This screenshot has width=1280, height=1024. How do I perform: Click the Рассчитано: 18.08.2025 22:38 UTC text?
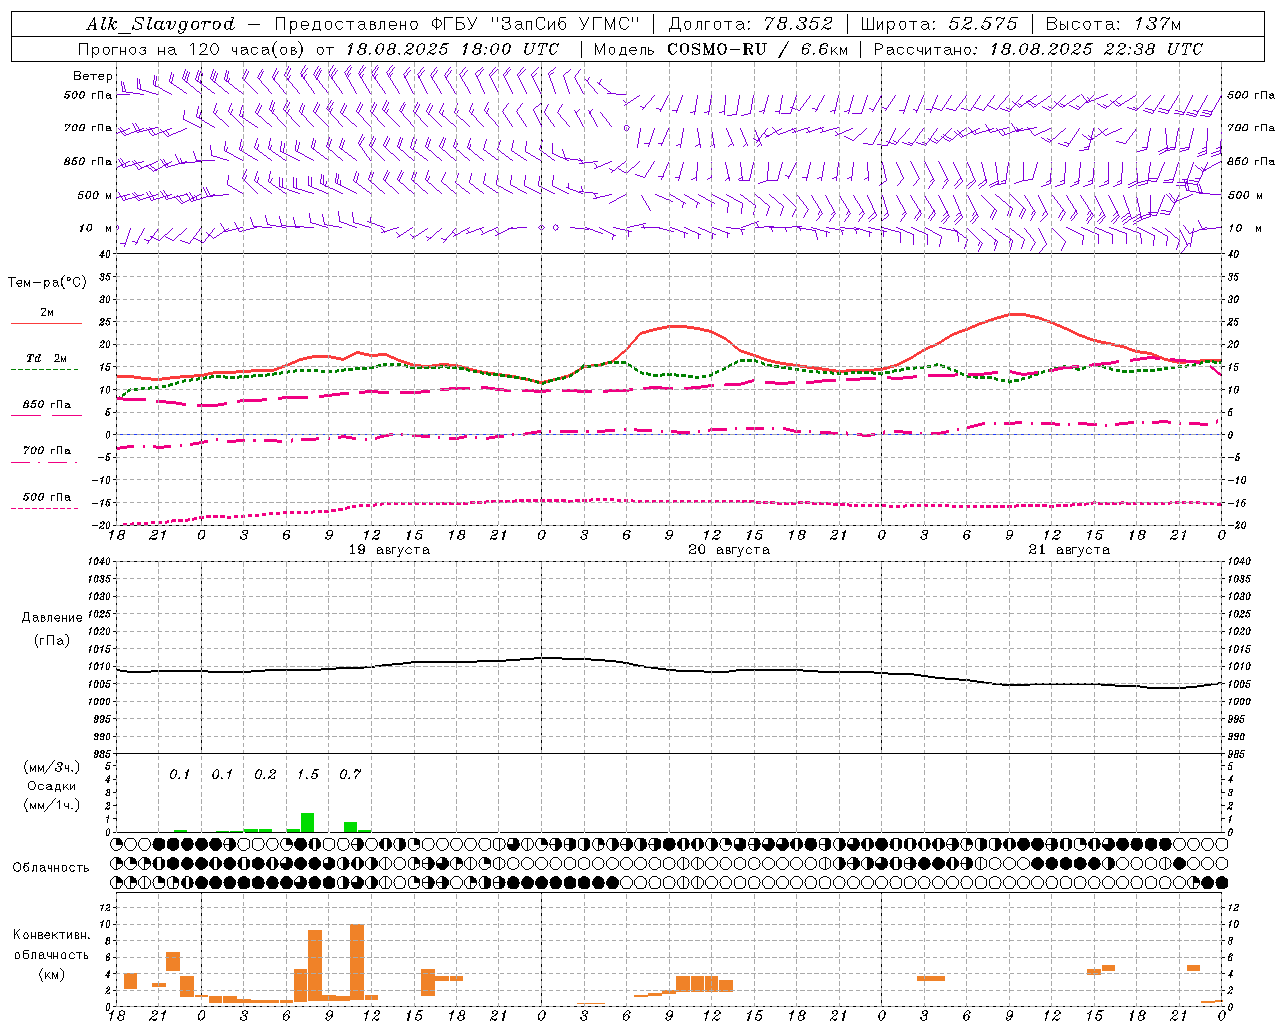[1038, 49]
